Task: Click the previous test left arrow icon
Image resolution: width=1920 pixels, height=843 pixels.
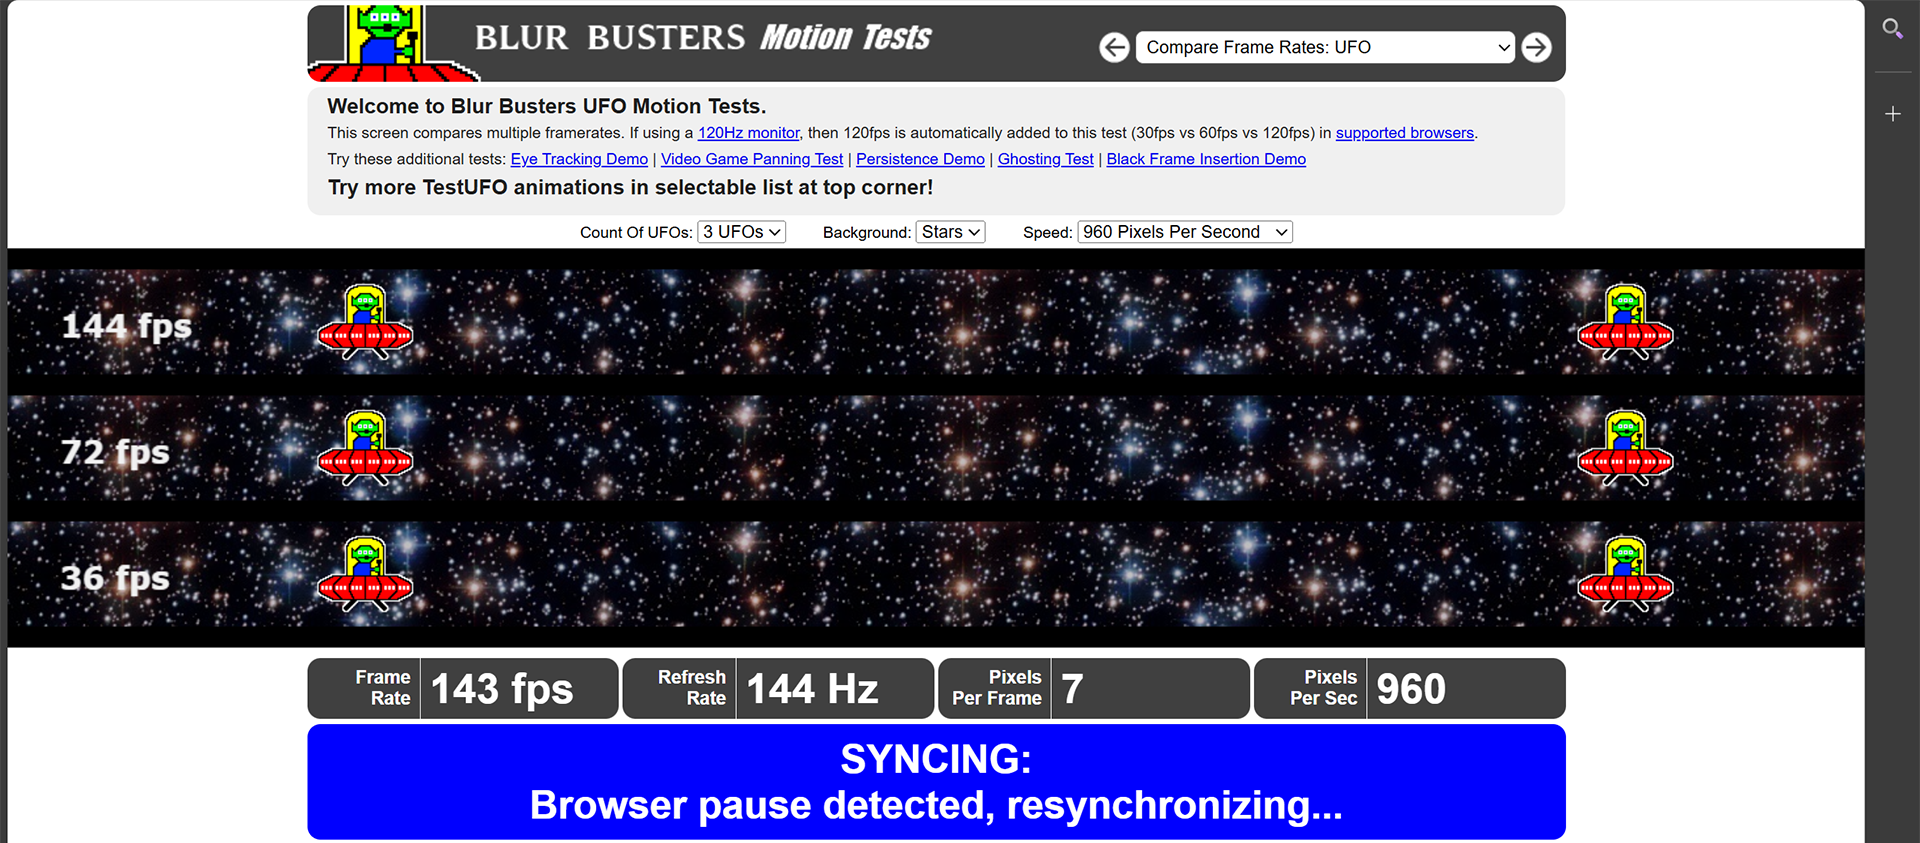Action: tap(1114, 47)
